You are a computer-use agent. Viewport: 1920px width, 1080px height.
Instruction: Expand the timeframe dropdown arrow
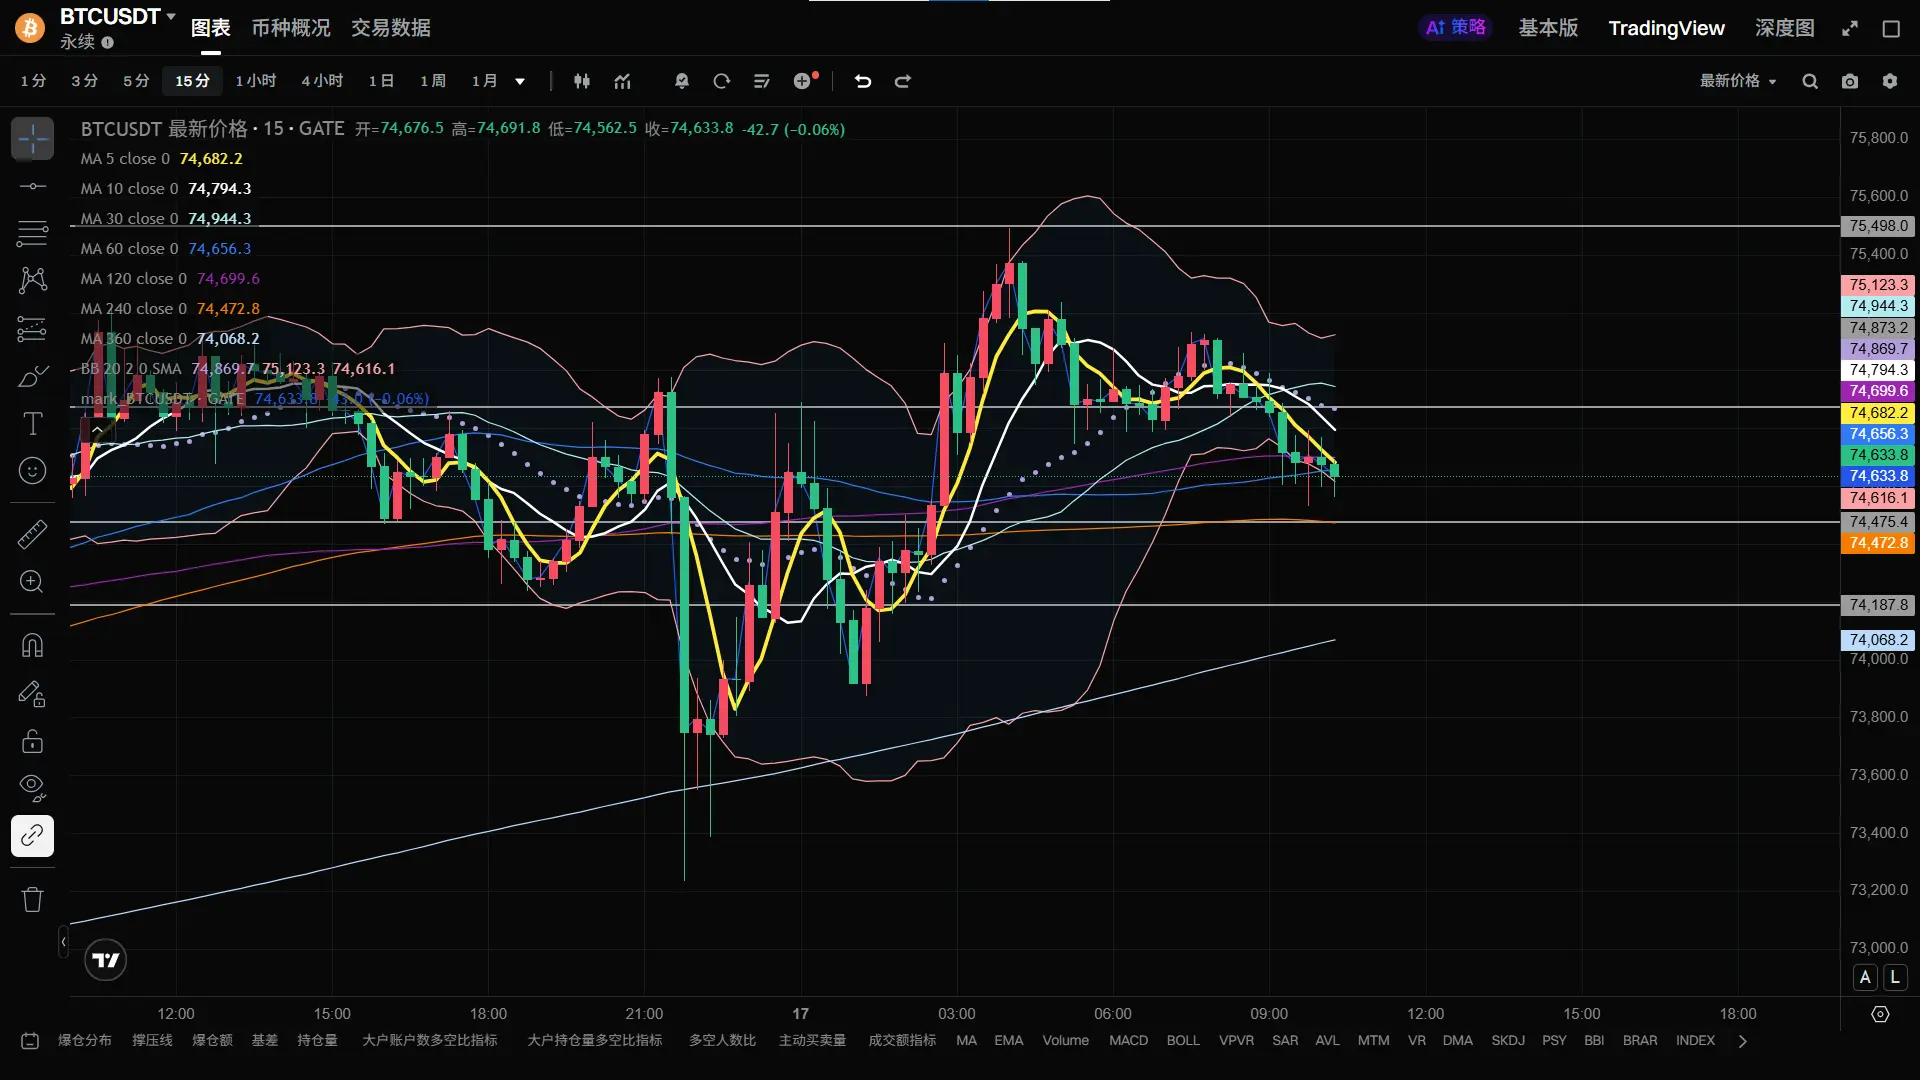(x=520, y=81)
